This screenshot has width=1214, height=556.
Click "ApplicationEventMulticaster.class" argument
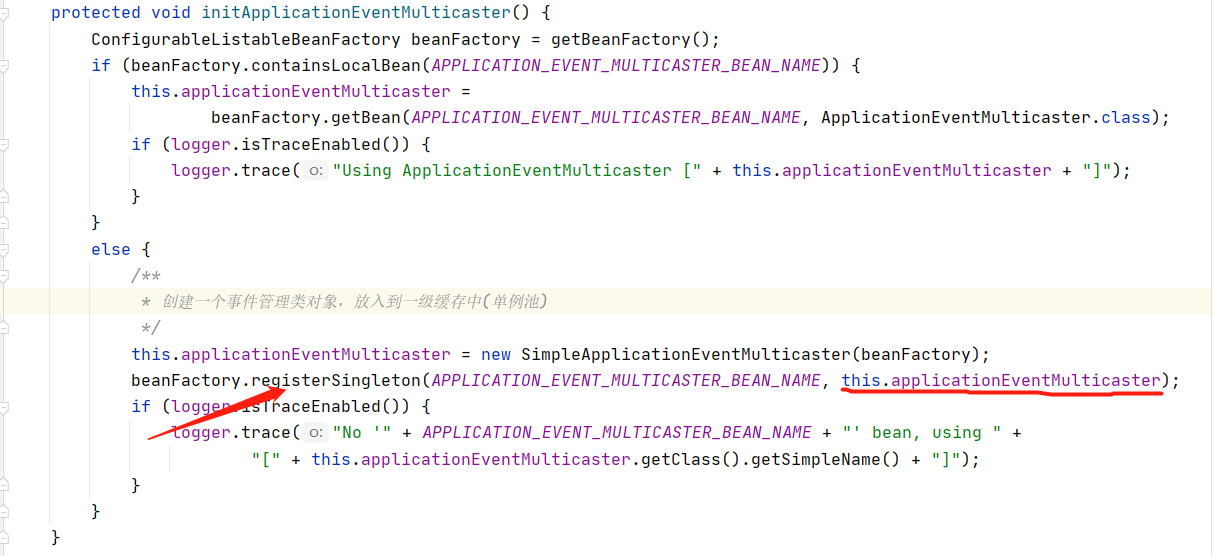986,118
